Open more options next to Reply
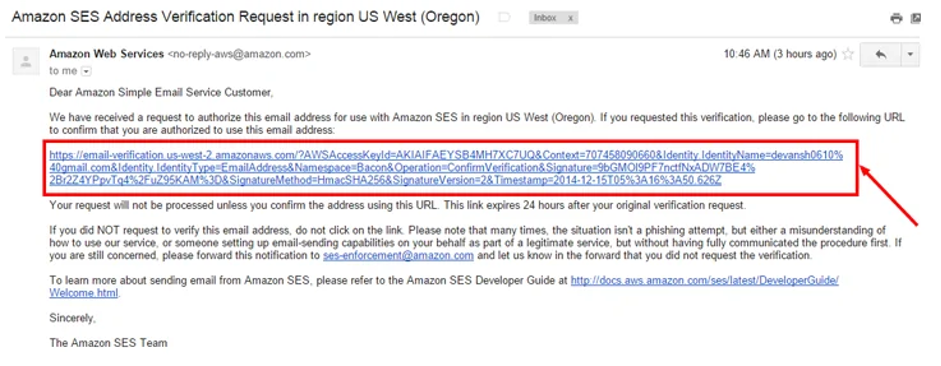The image size is (941, 366). tap(910, 55)
